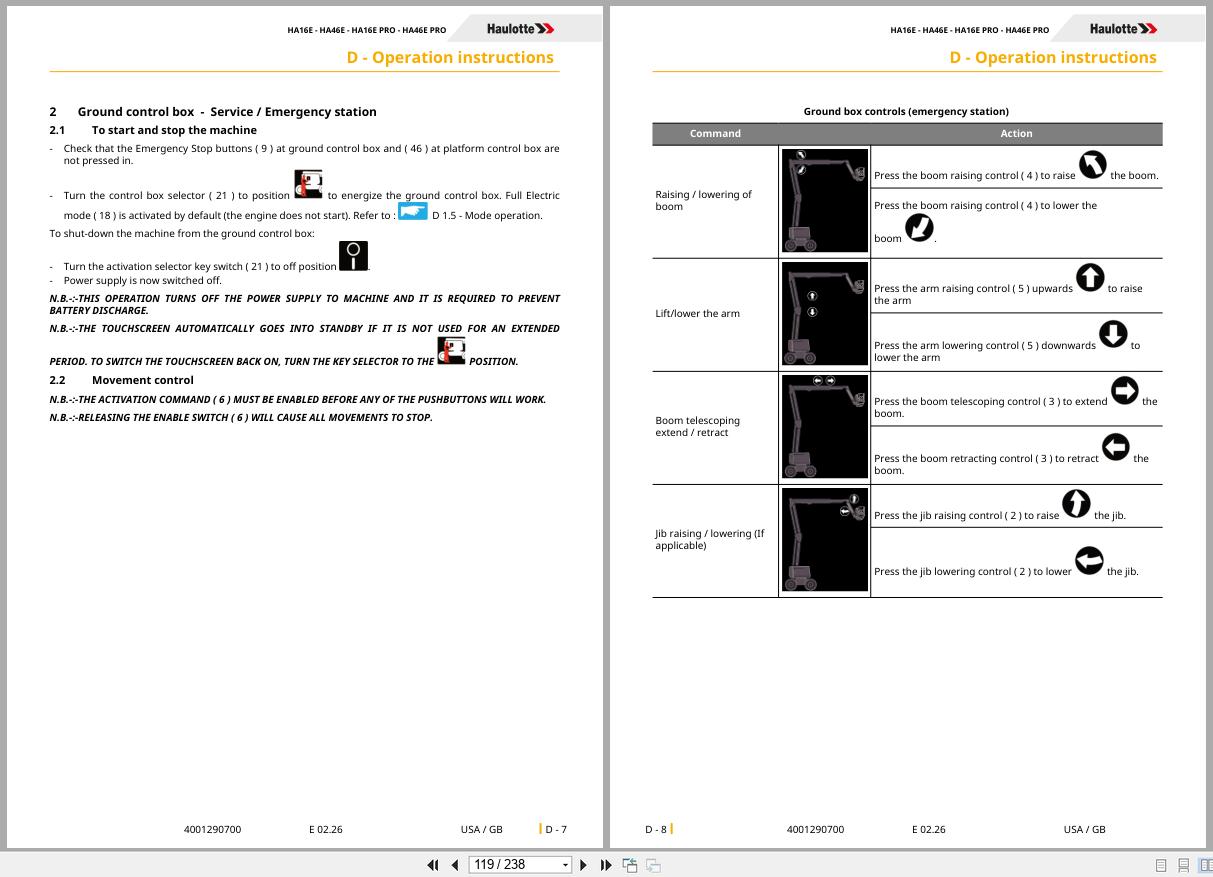Click the left page 'D - Operation instructions' title

point(450,57)
